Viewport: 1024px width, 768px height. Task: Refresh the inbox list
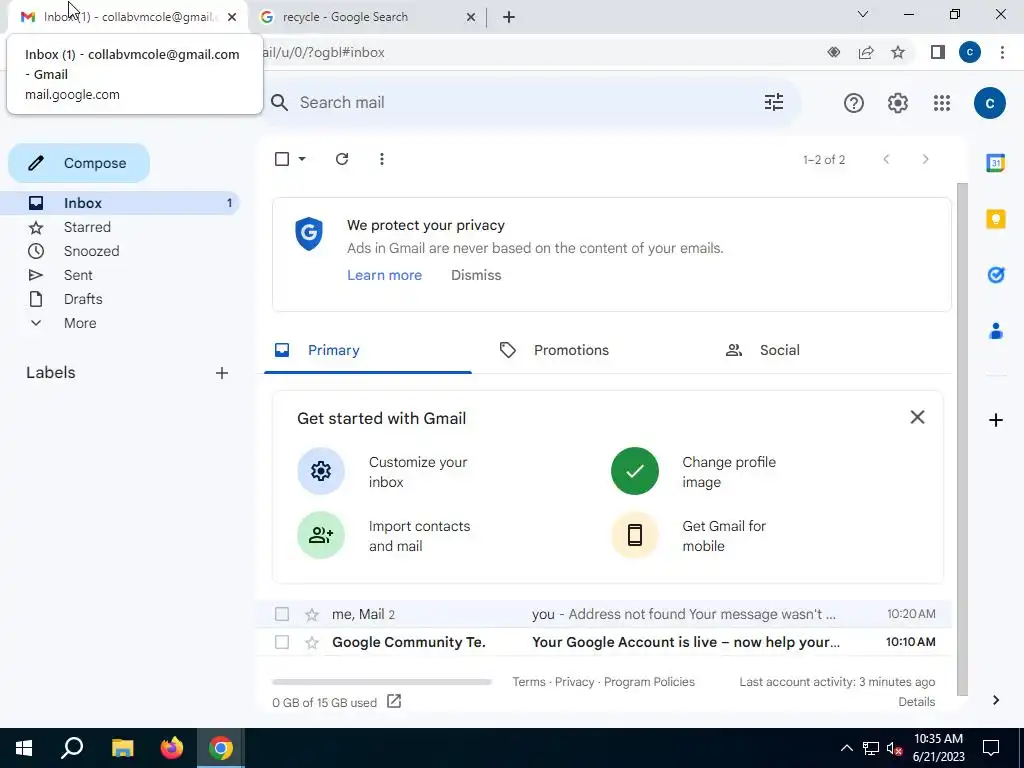click(342, 159)
